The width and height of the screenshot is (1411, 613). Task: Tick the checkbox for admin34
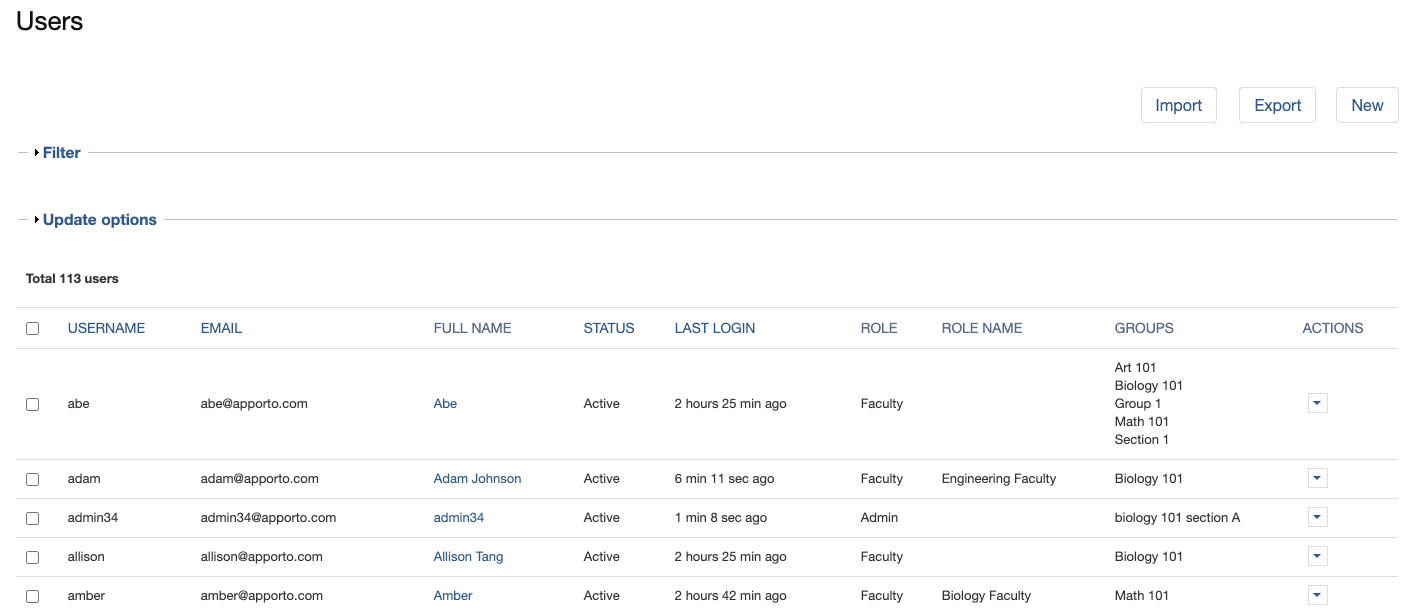(33, 518)
